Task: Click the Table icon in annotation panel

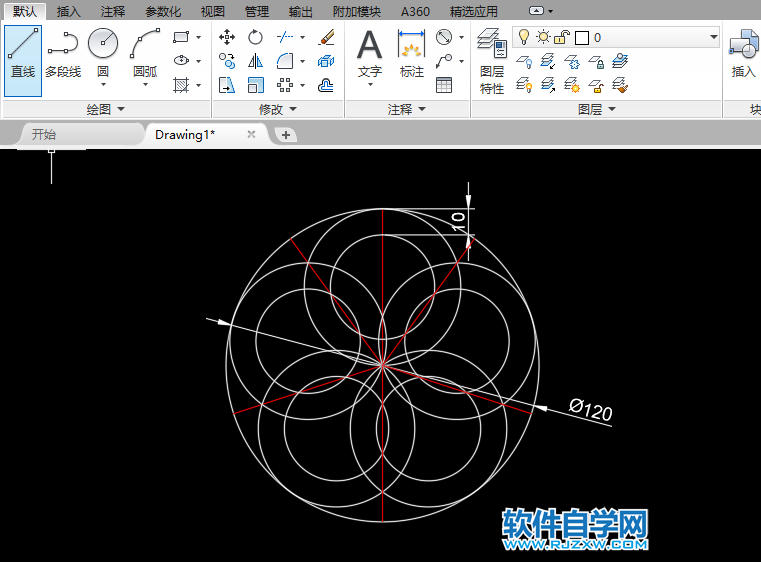Action: point(444,85)
